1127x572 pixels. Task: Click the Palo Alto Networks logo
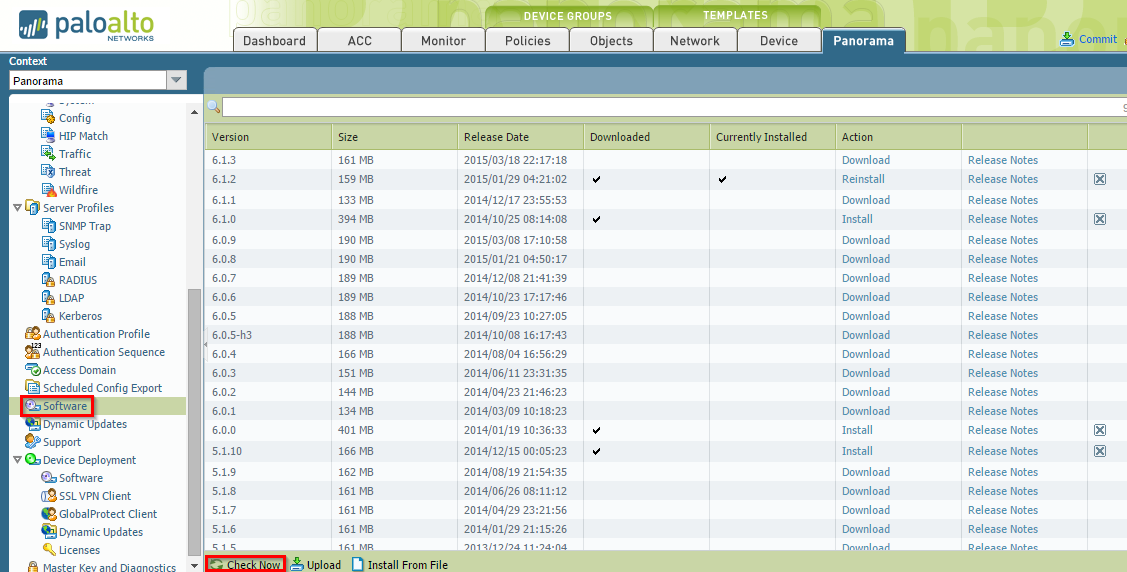[x=87, y=25]
